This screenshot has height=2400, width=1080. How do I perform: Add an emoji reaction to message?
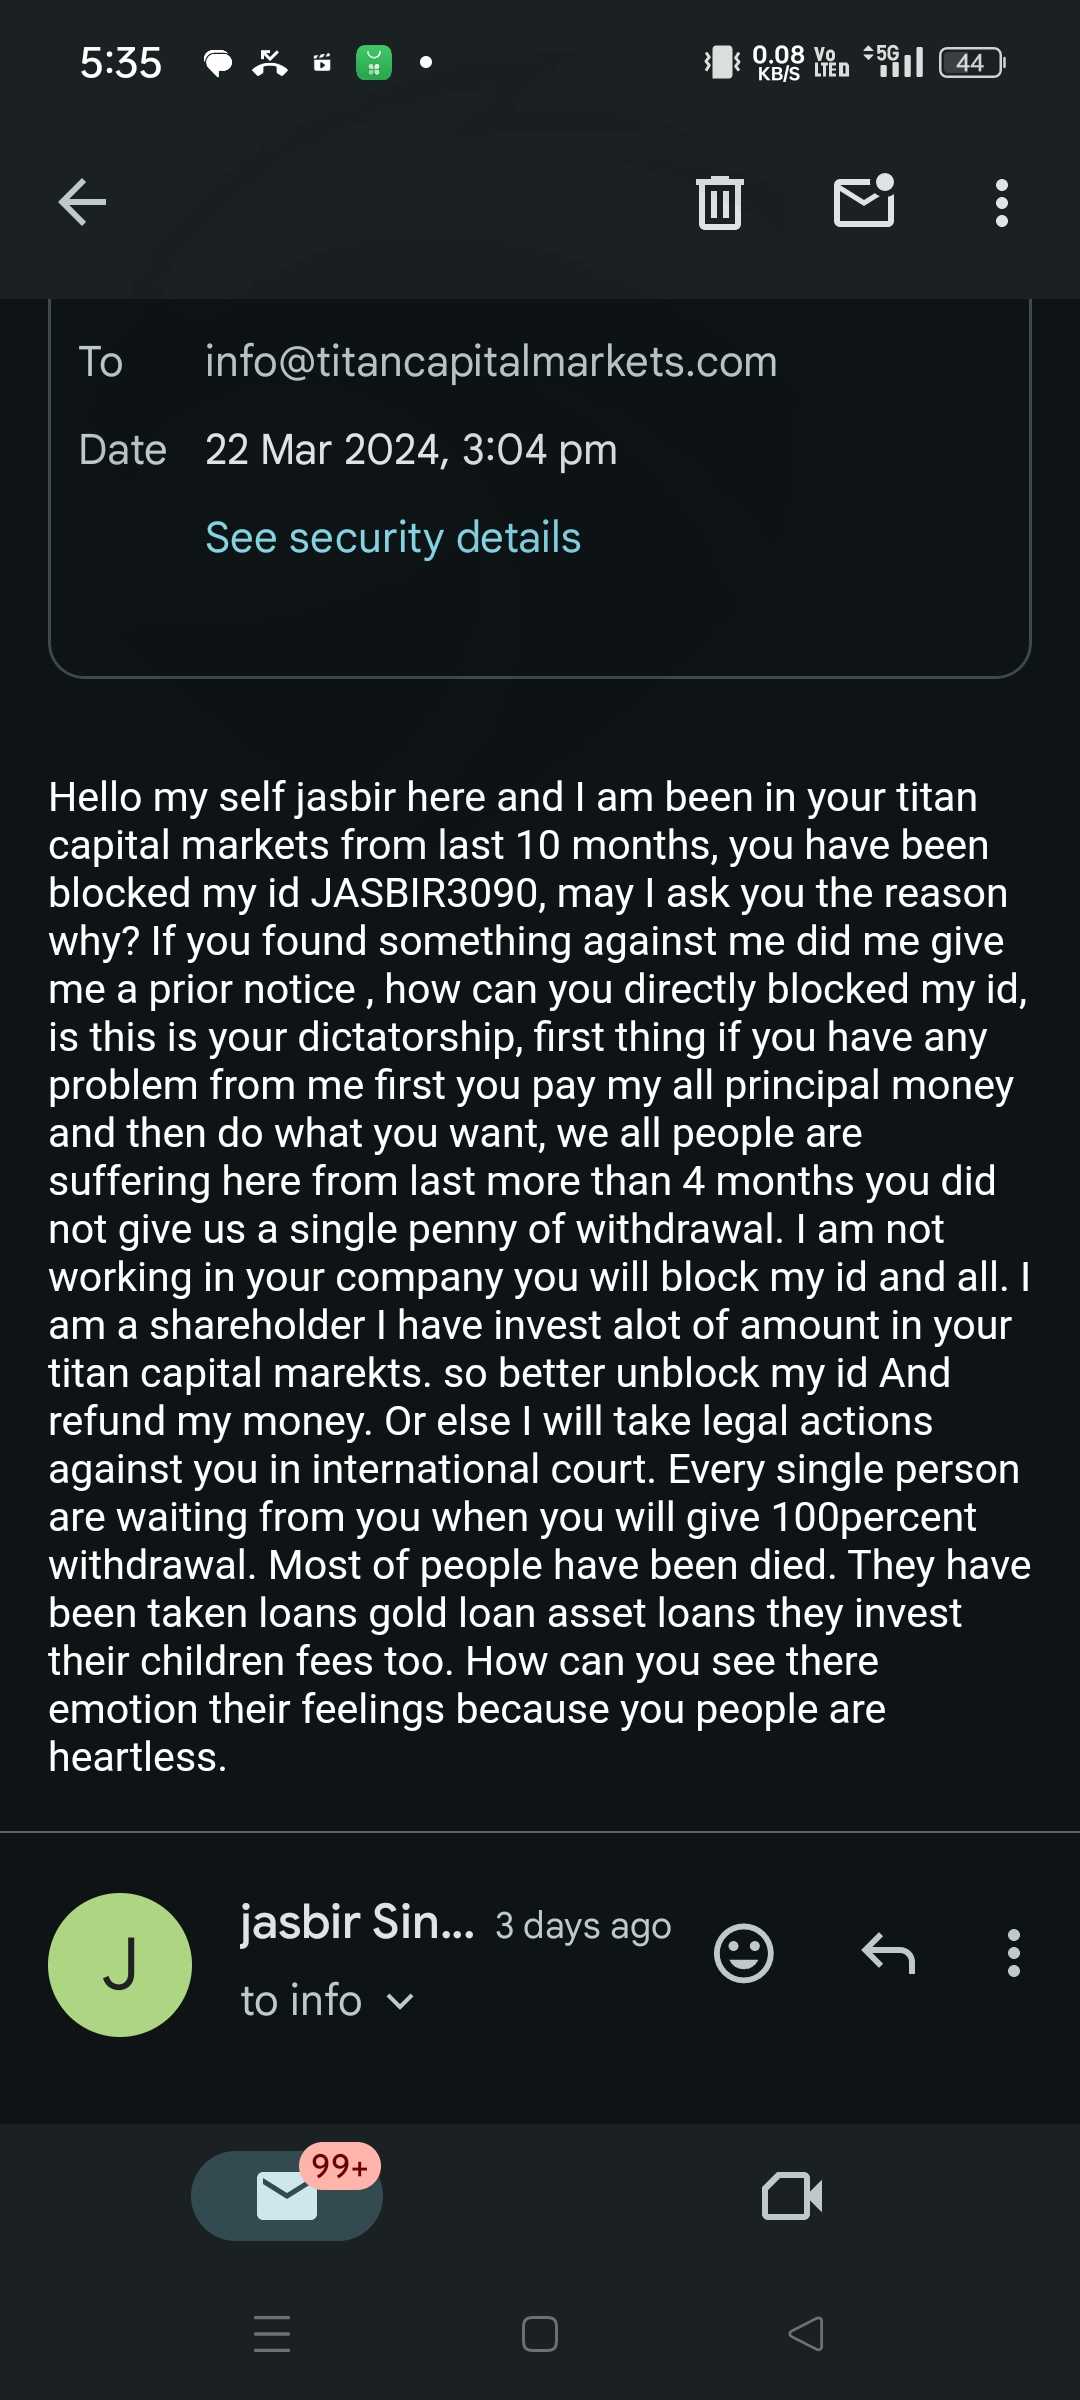coord(743,1953)
